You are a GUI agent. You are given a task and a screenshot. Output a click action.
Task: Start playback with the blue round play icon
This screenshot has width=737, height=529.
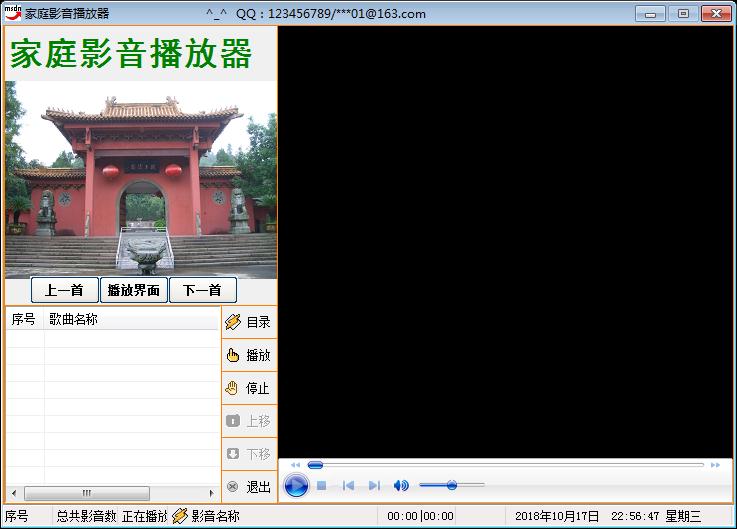pos(297,486)
